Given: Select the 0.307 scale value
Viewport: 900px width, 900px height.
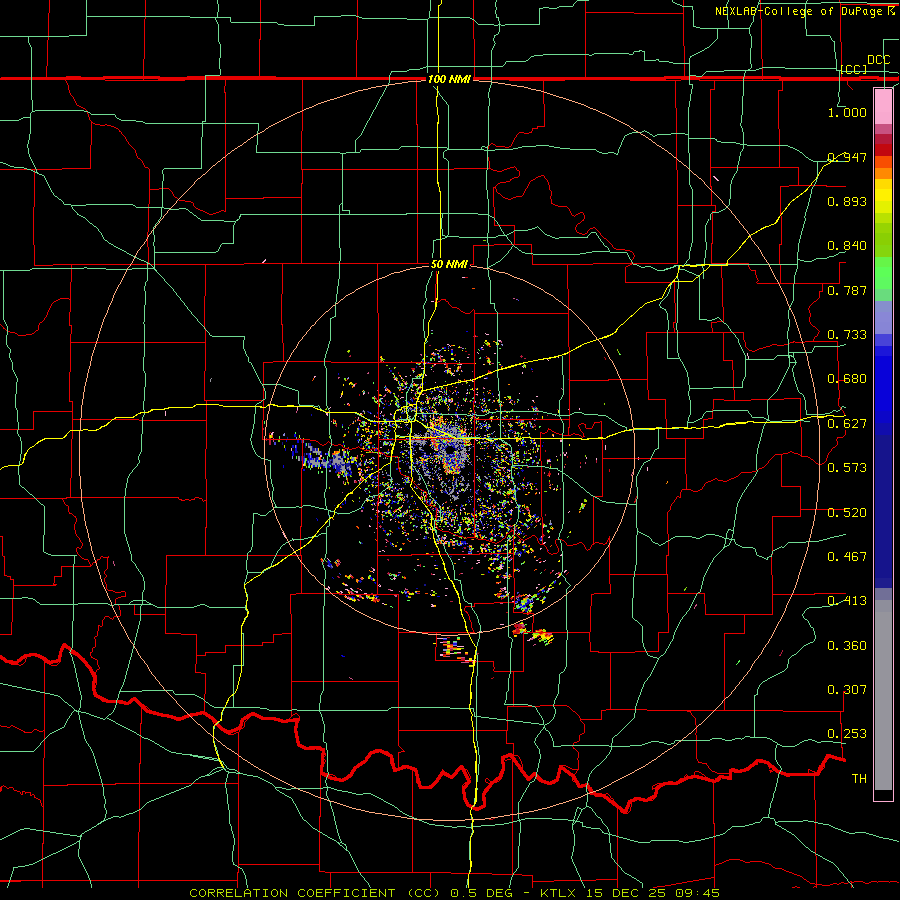Looking at the screenshot, I should 847,690.
